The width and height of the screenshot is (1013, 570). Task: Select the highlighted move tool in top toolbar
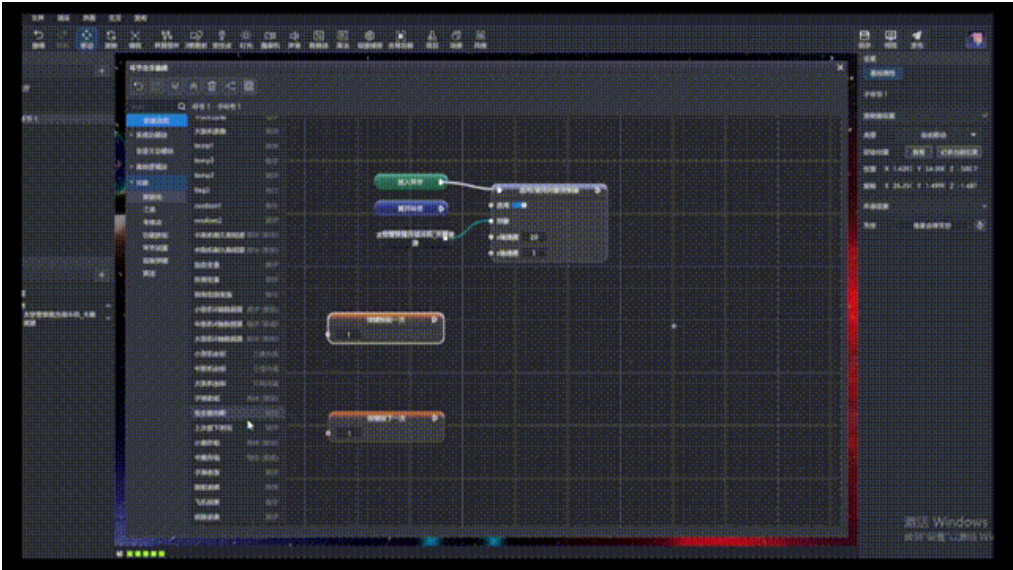87,37
